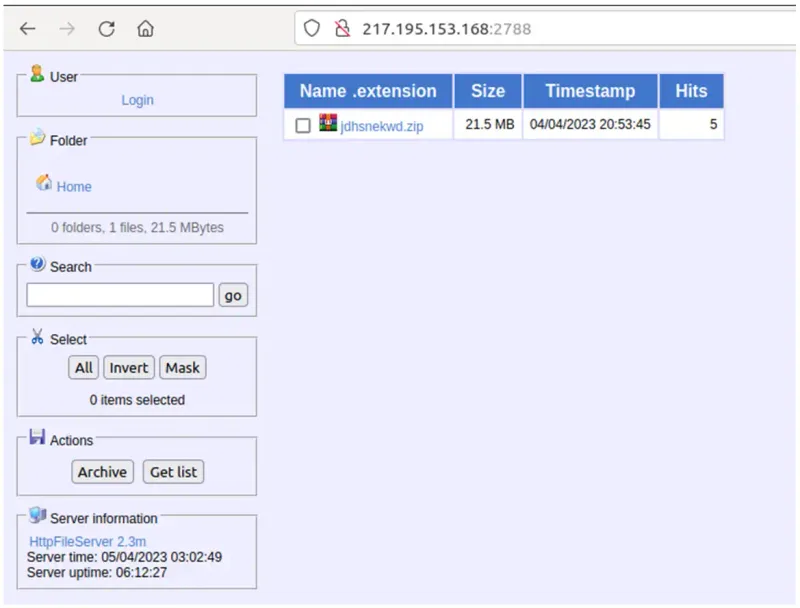Click the Invert selection button
This screenshot has width=800, height=608.
tap(129, 368)
